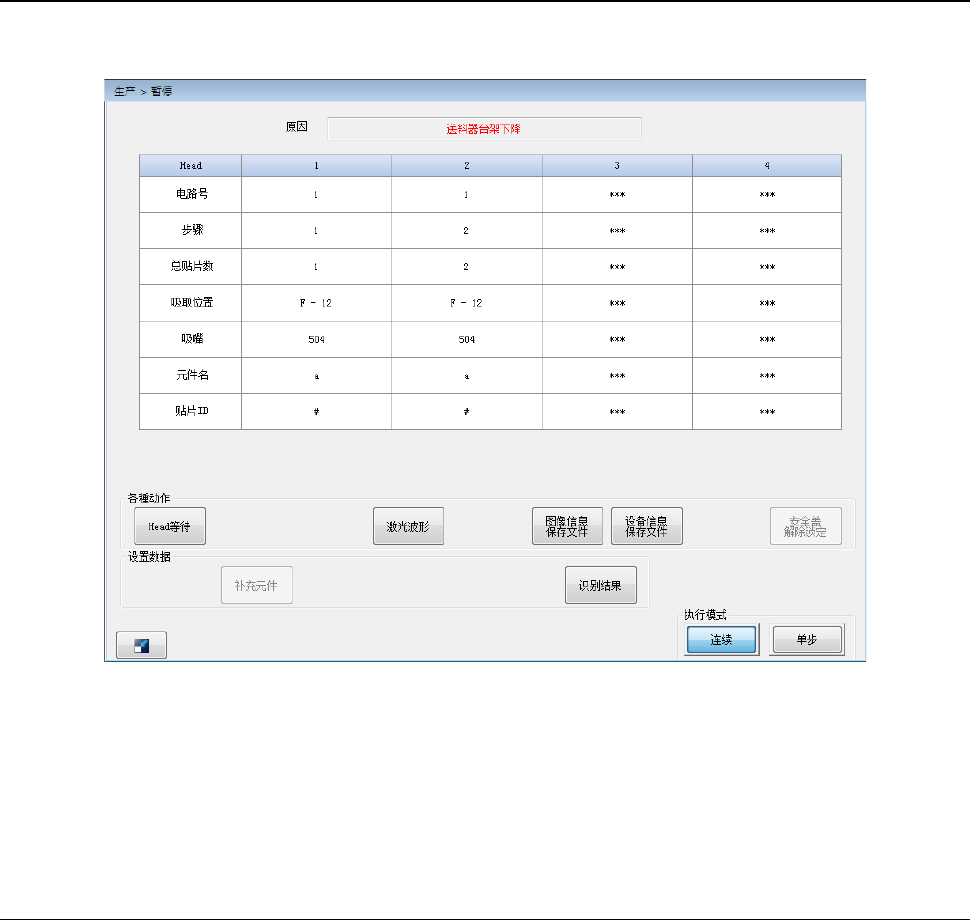Click the 步骤 row label
Image resolution: width=970 pixels, height=920 pixels.
191,231
